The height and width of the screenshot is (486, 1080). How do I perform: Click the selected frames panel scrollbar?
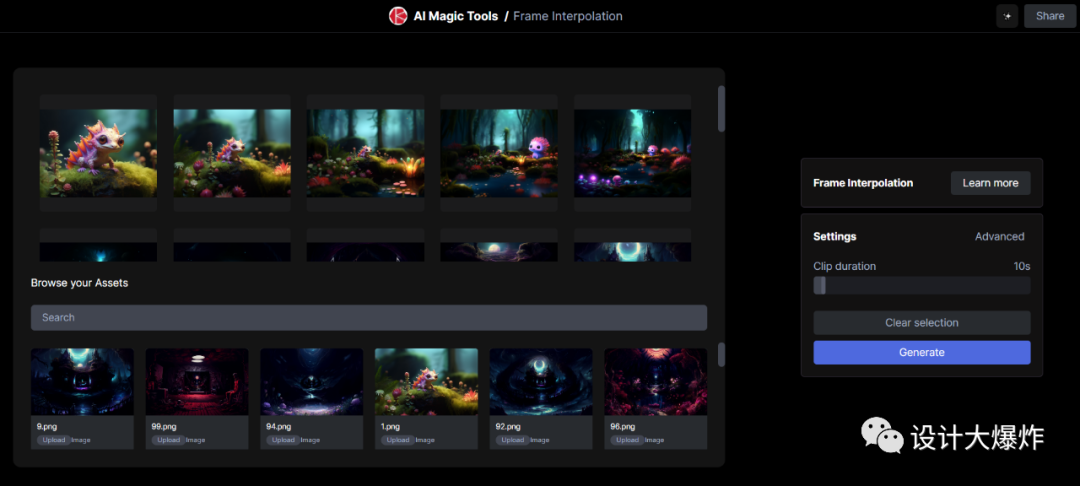pyautogui.click(x=722, y=109)
